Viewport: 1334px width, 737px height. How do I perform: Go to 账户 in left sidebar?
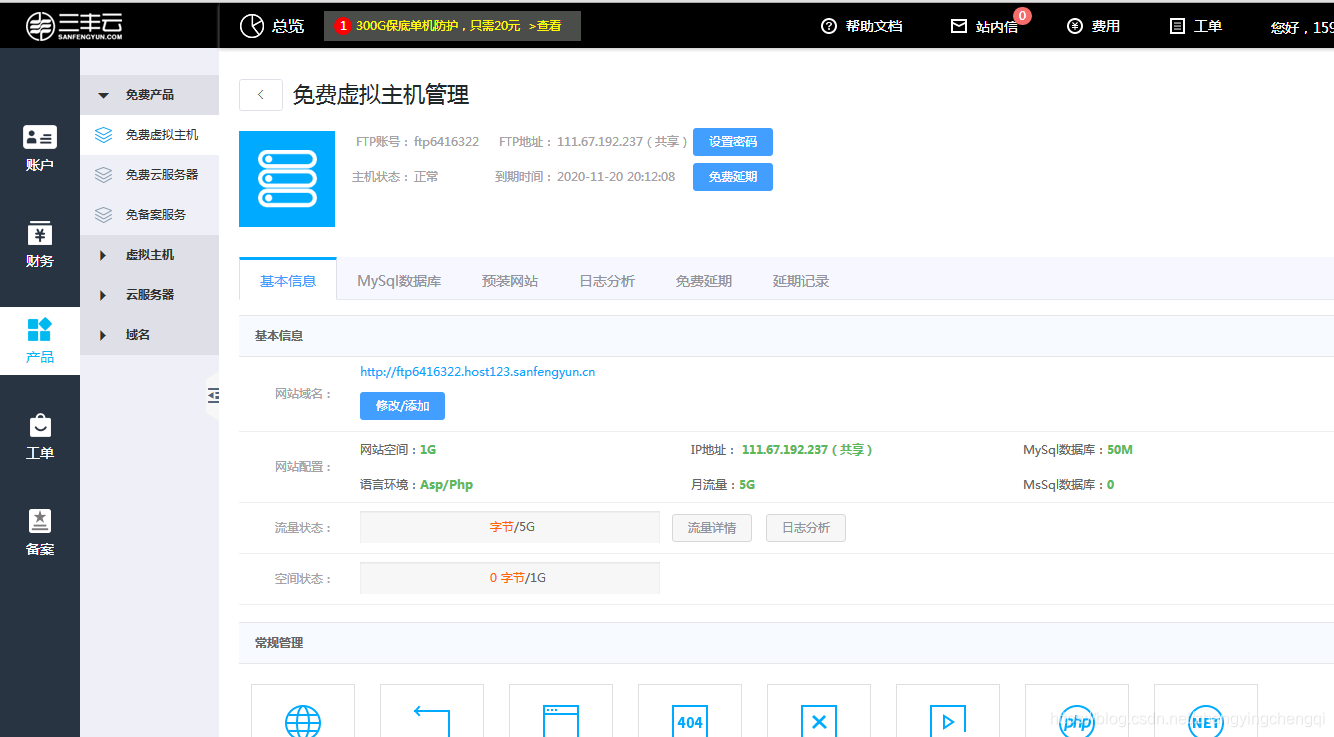point(40,148)
